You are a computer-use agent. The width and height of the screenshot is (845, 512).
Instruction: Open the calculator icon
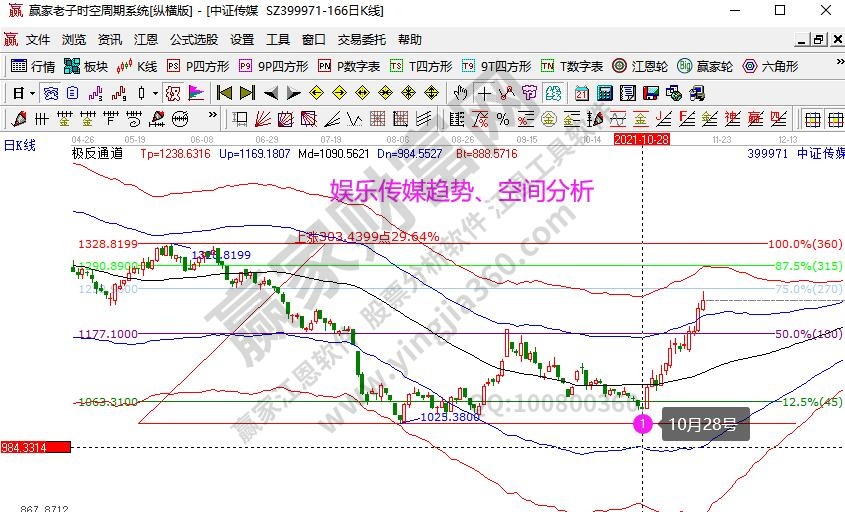click(605, 94)
